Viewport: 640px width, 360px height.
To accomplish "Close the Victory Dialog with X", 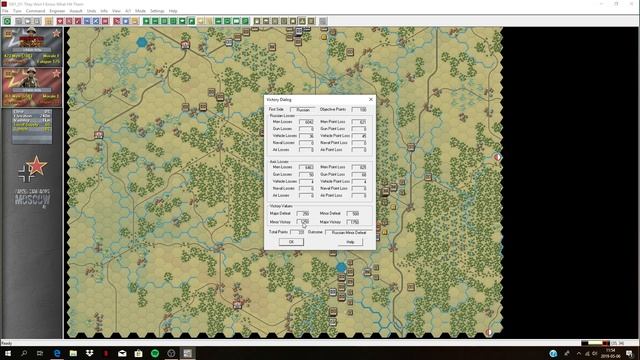I will point(371,99).
